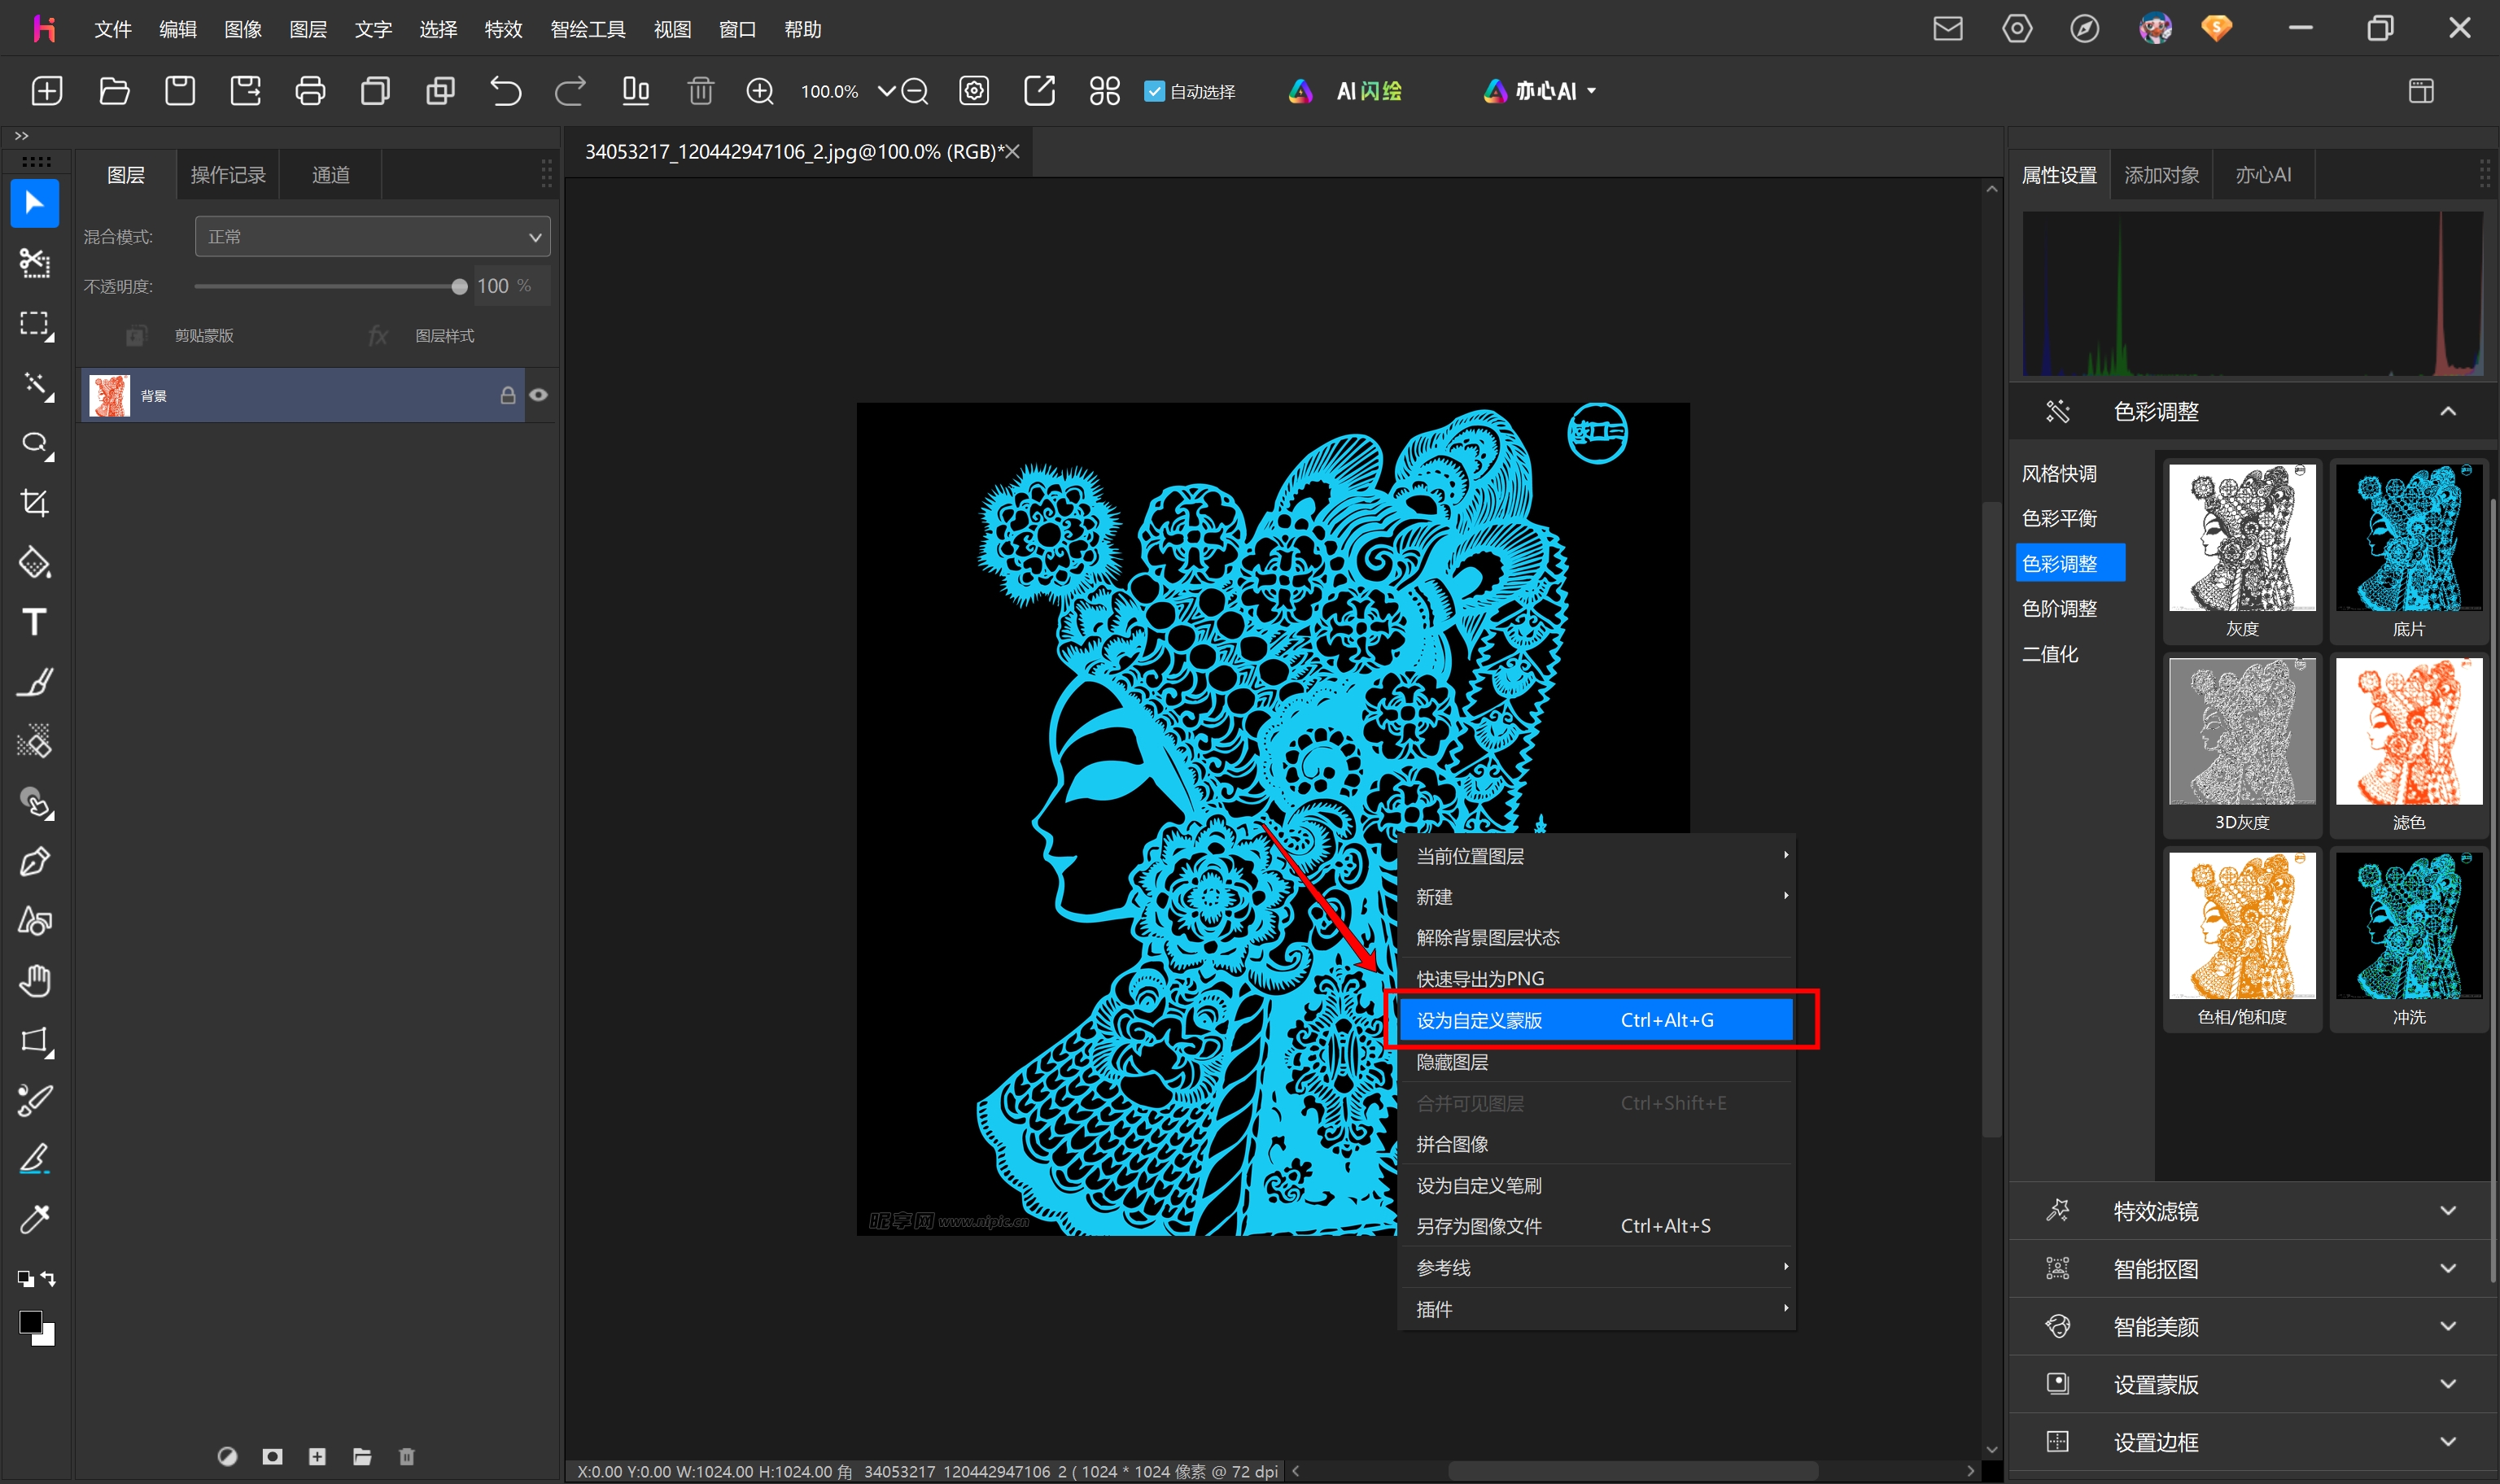Click the Save icon in toolbar
This screenshot has width=2500, height=1484.
[180, 91]
